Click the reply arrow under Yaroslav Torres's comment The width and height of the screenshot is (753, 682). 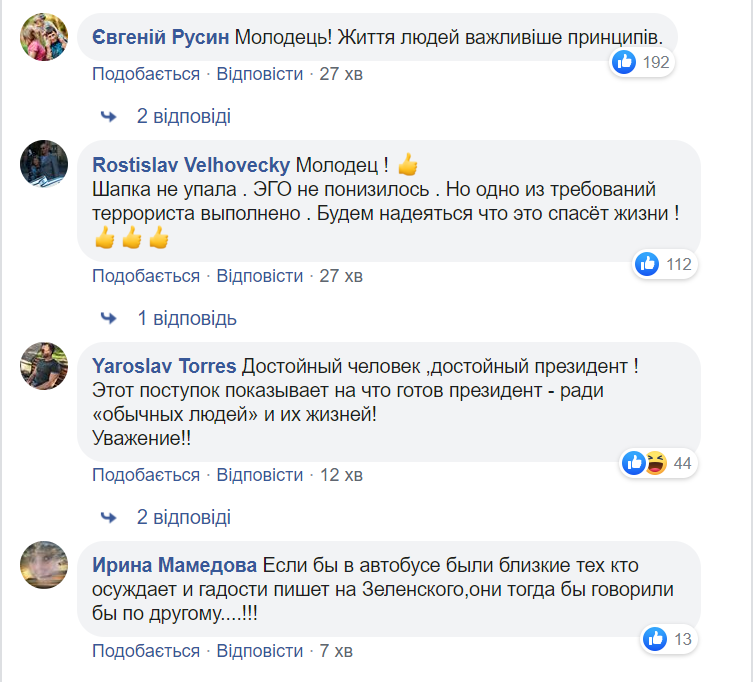pyautogui.click(x=109, y=517)
